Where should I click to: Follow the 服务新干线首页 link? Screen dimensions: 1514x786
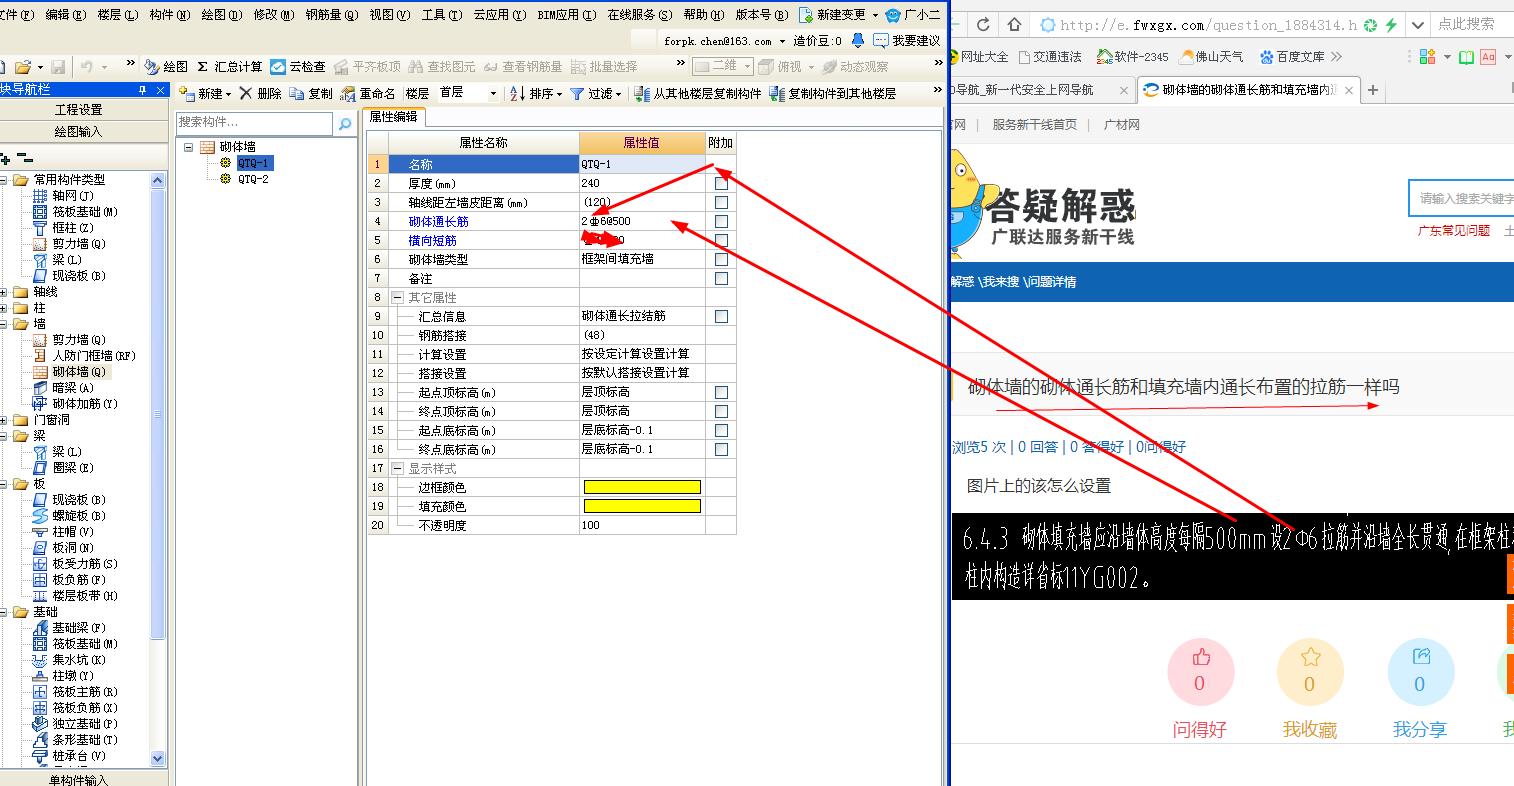pyautogui.click(x=1034, y=125)
